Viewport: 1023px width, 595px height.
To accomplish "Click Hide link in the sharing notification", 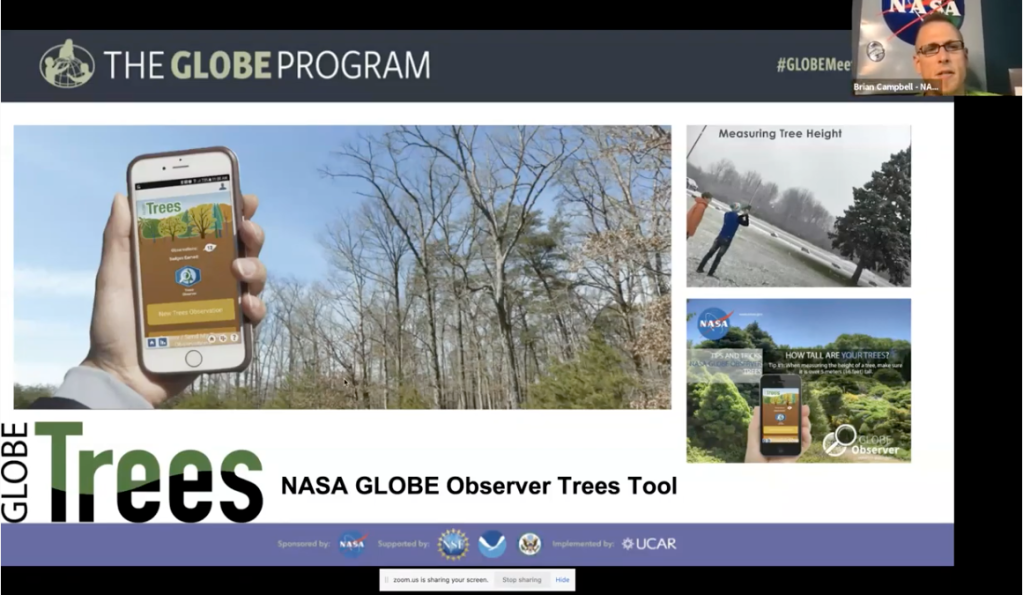I will tap(562, 580).
